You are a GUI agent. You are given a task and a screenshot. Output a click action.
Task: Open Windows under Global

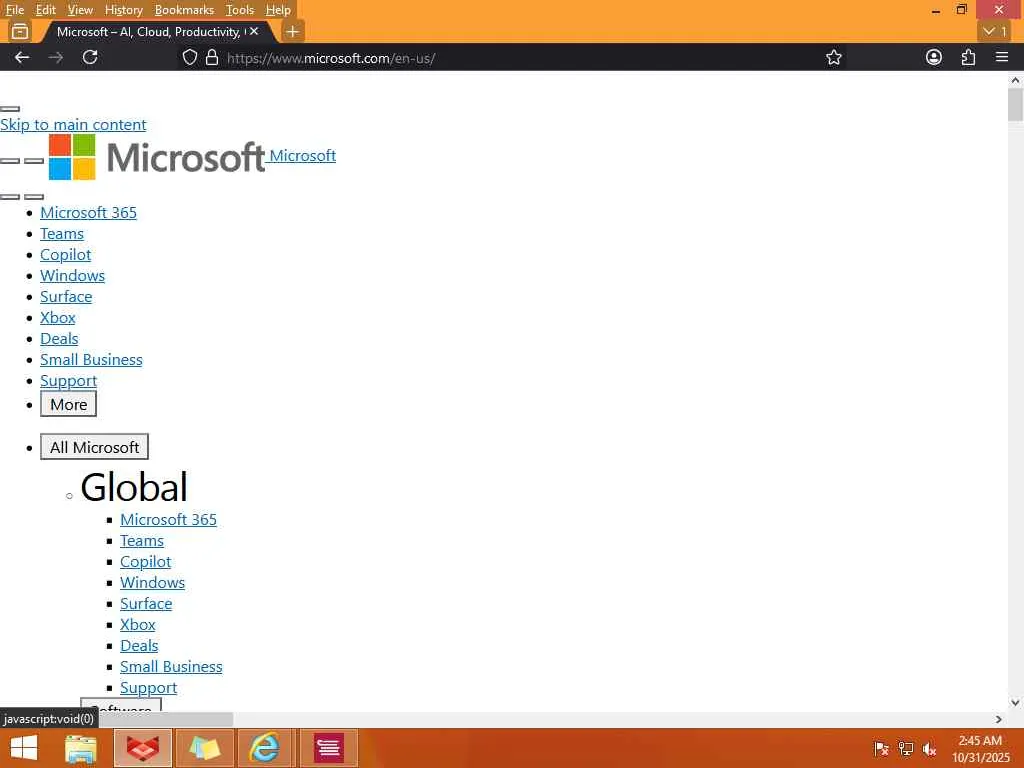tap(152, 583)
